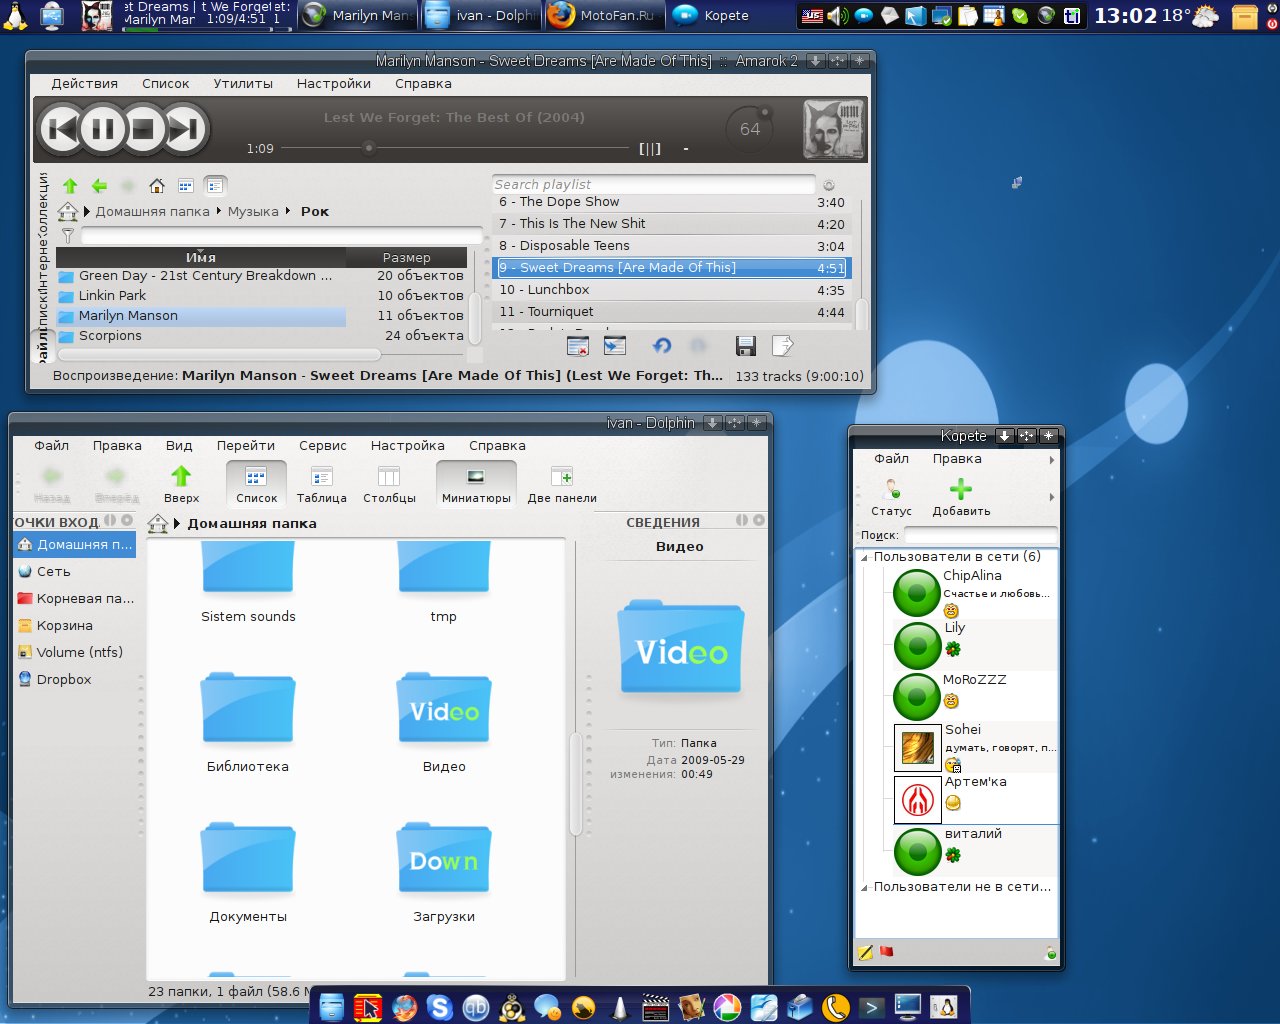The width and height of the screenshot is (1280, 1024).
Task: Switch Dolphin to Столбцы view
Action: (389, 484)
